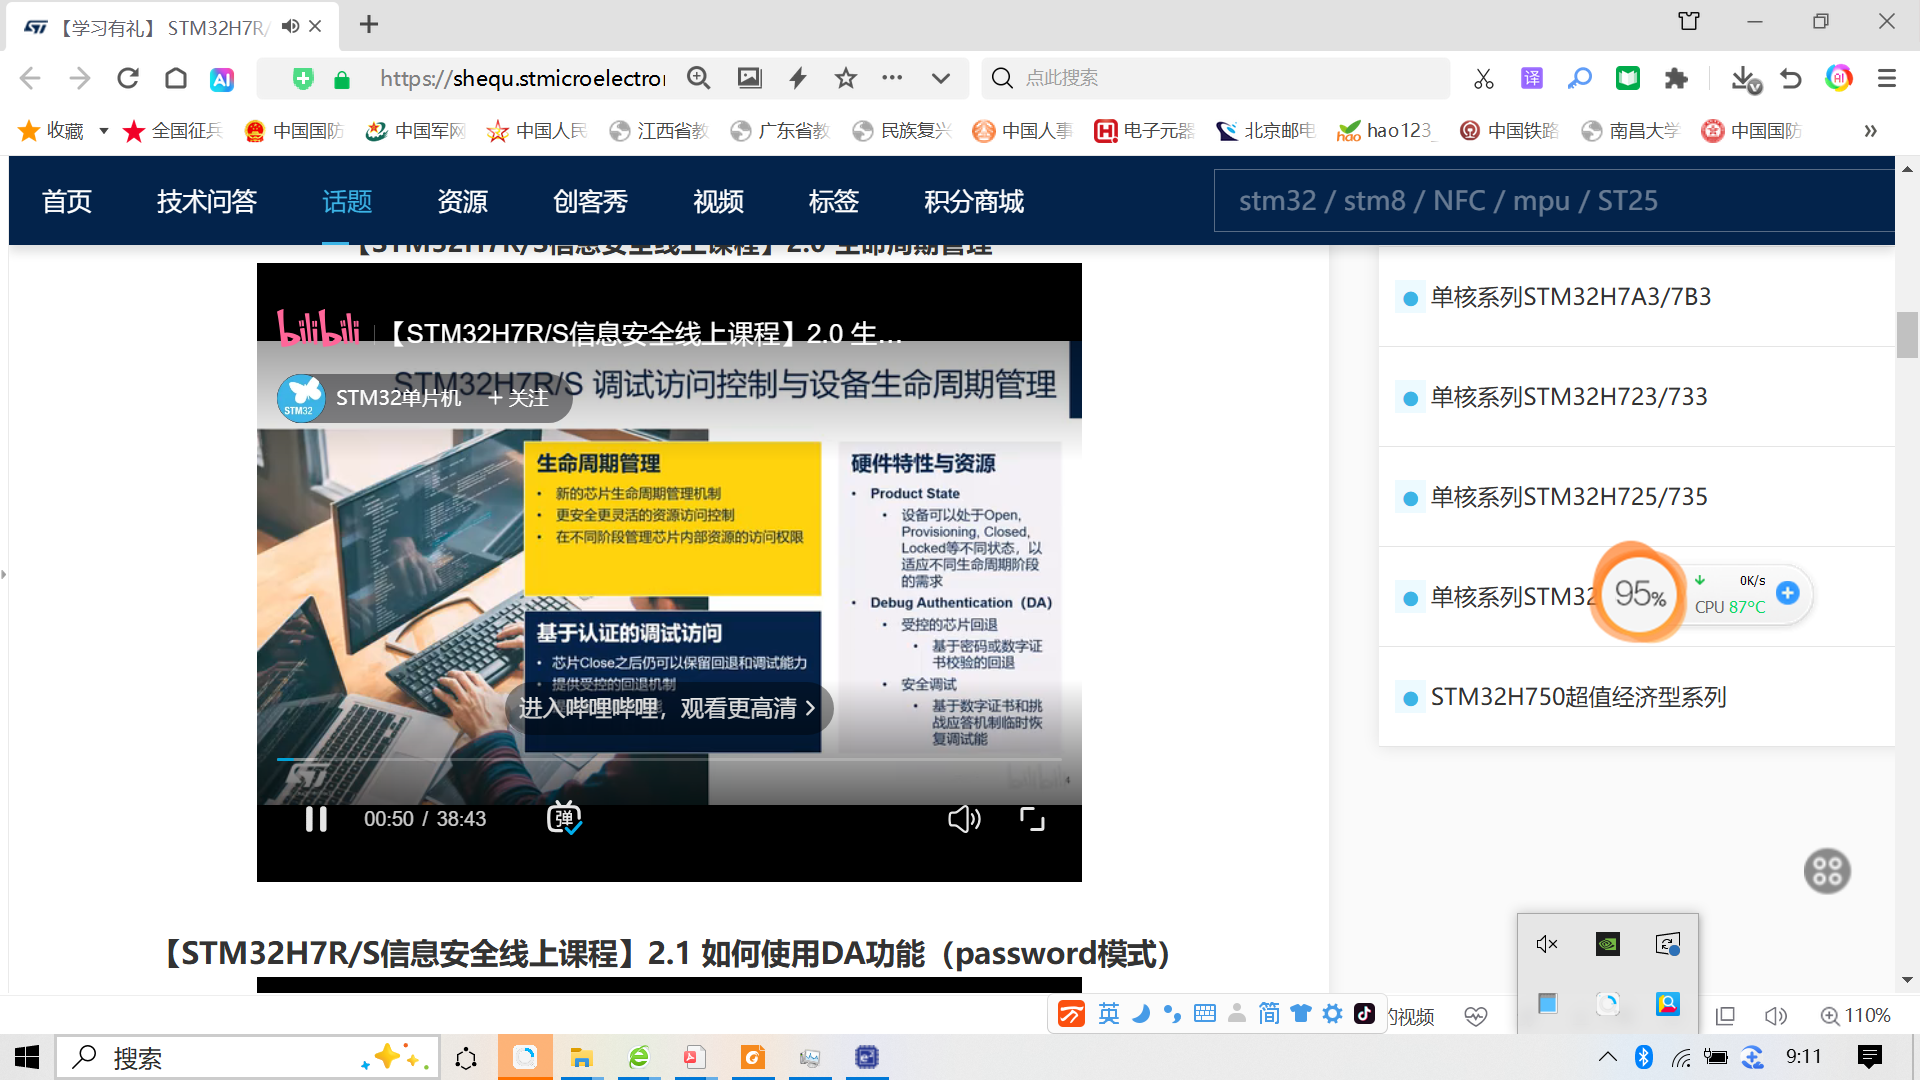Open the 单核系列STM32H725/735 topic

click(1569, 497)
